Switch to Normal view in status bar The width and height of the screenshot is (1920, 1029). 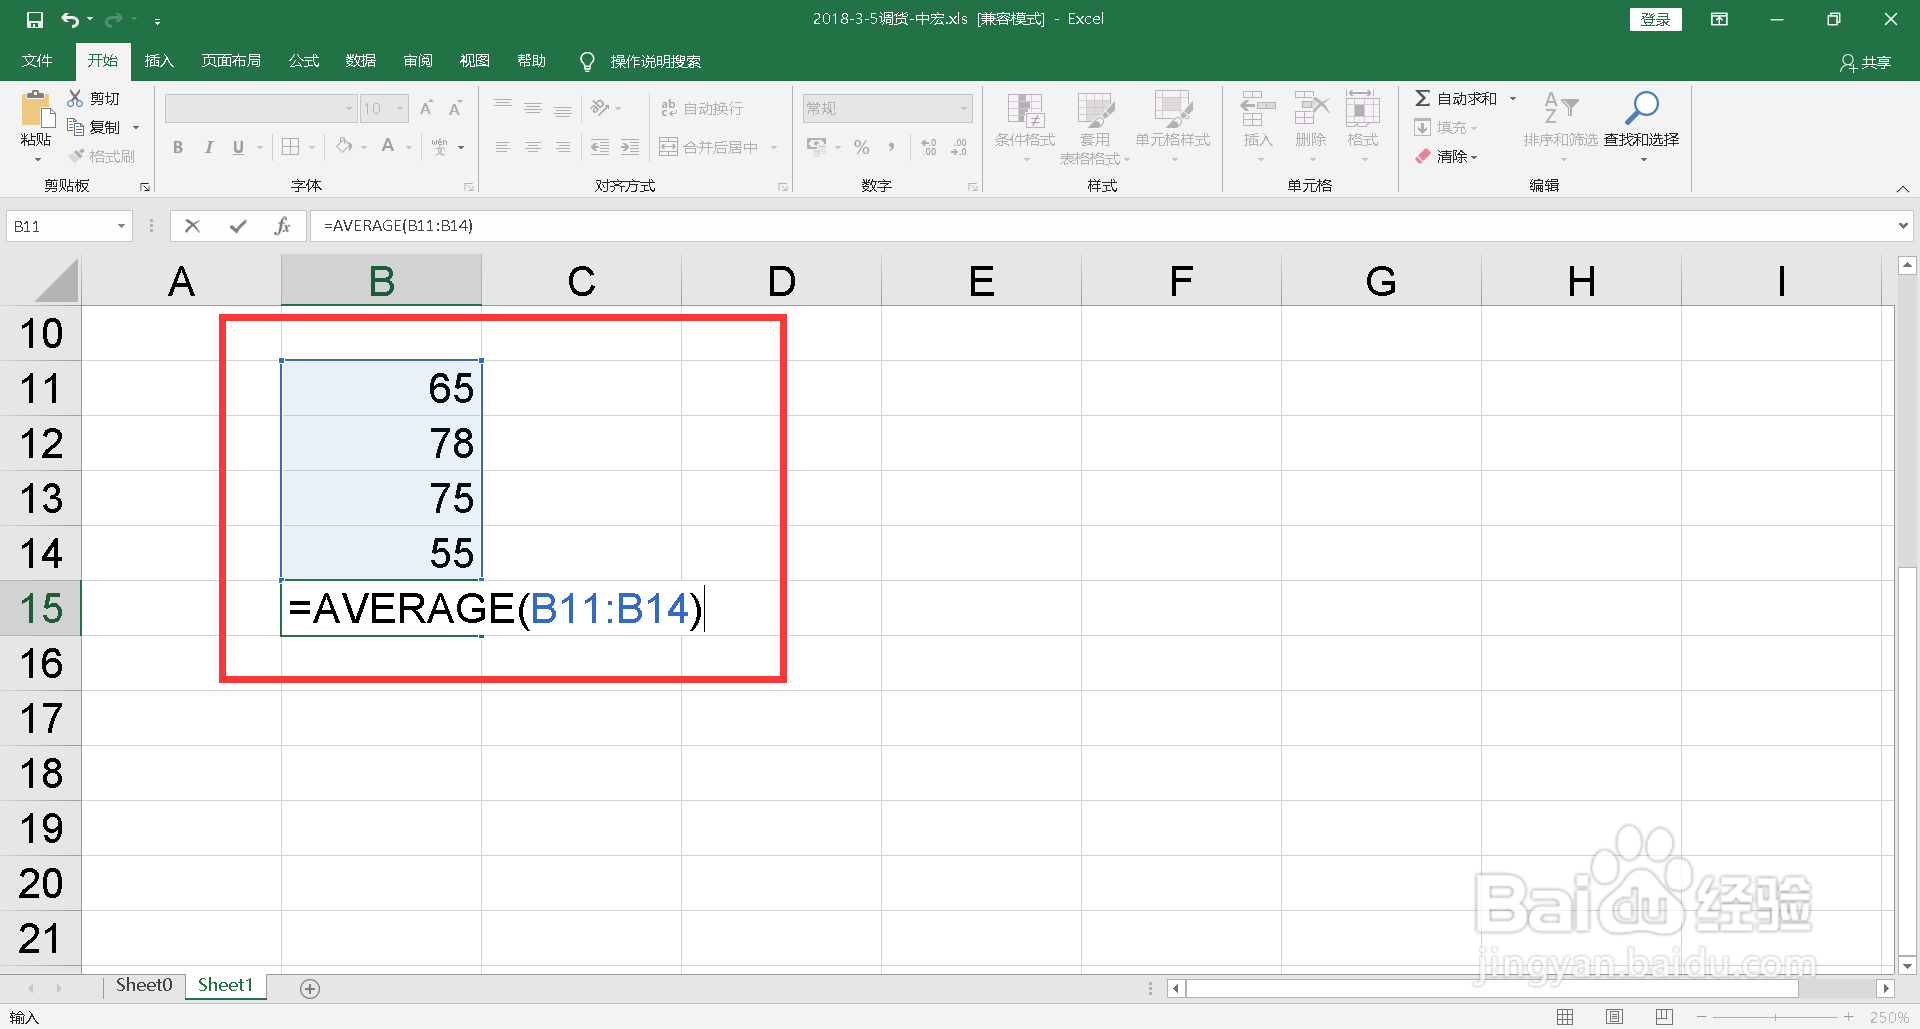[1565, 1017]
